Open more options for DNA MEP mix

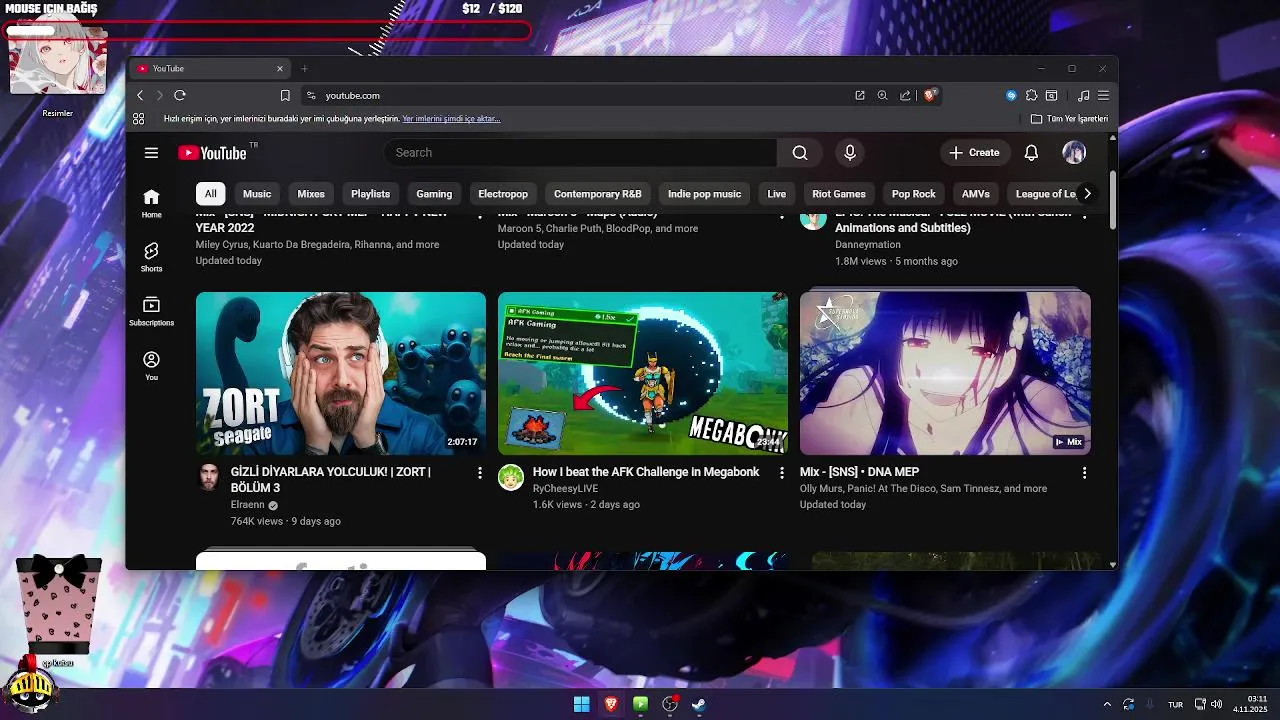tap(1084, 472)
